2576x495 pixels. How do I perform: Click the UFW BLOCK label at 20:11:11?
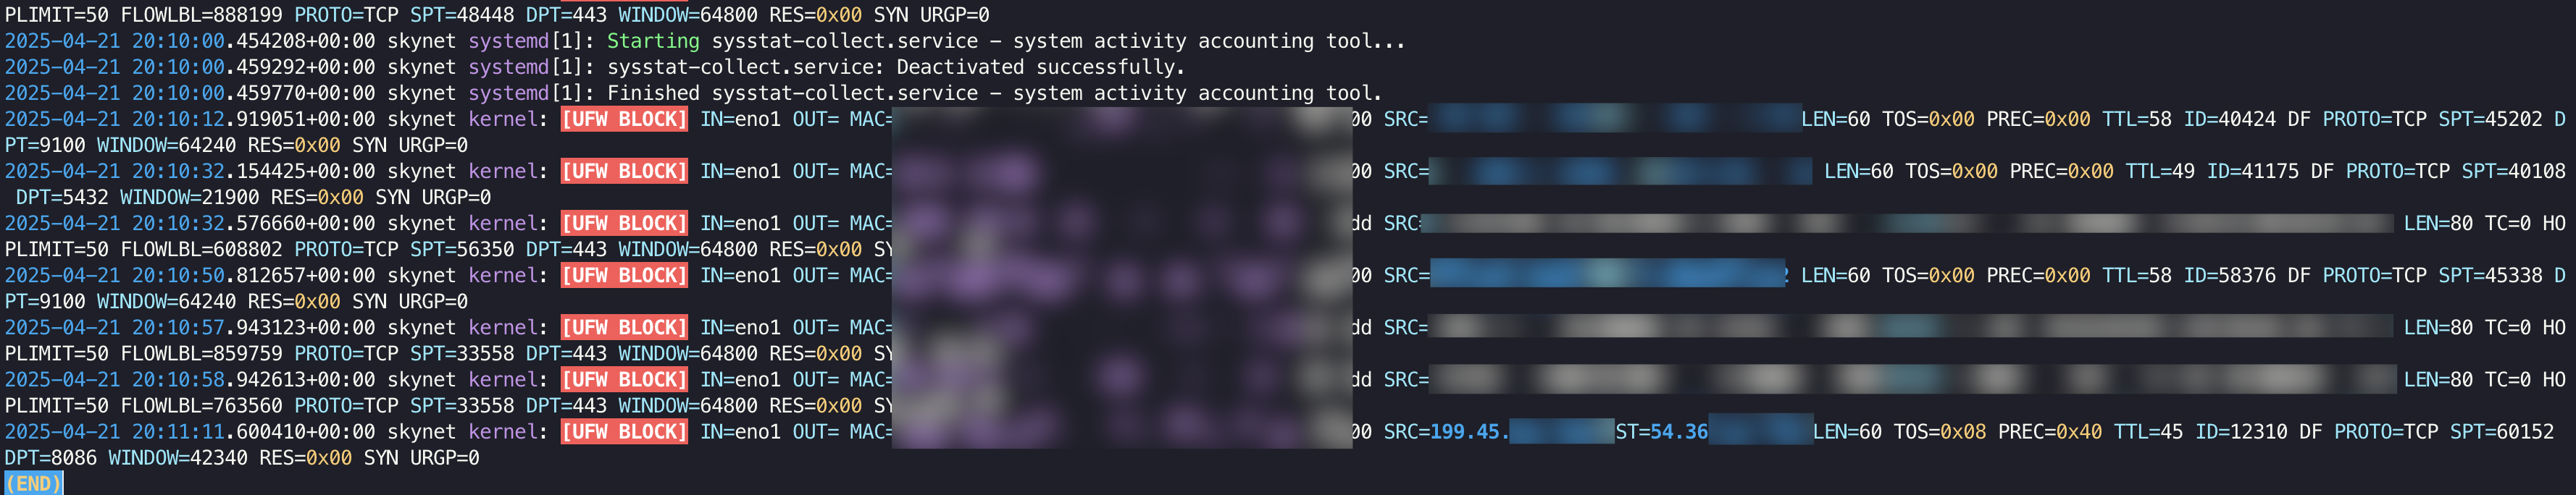624,432
